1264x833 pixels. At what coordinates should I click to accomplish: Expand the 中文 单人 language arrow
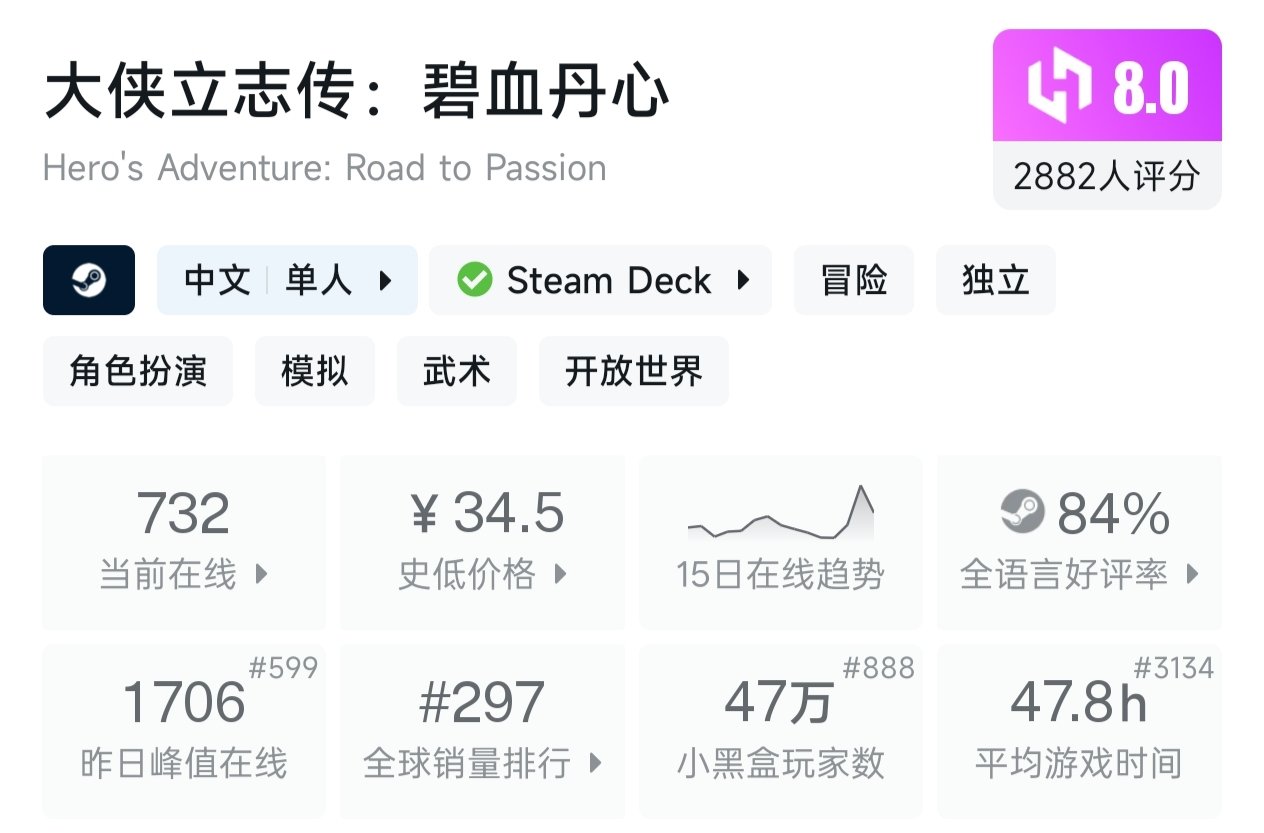[x=385, y=280]
